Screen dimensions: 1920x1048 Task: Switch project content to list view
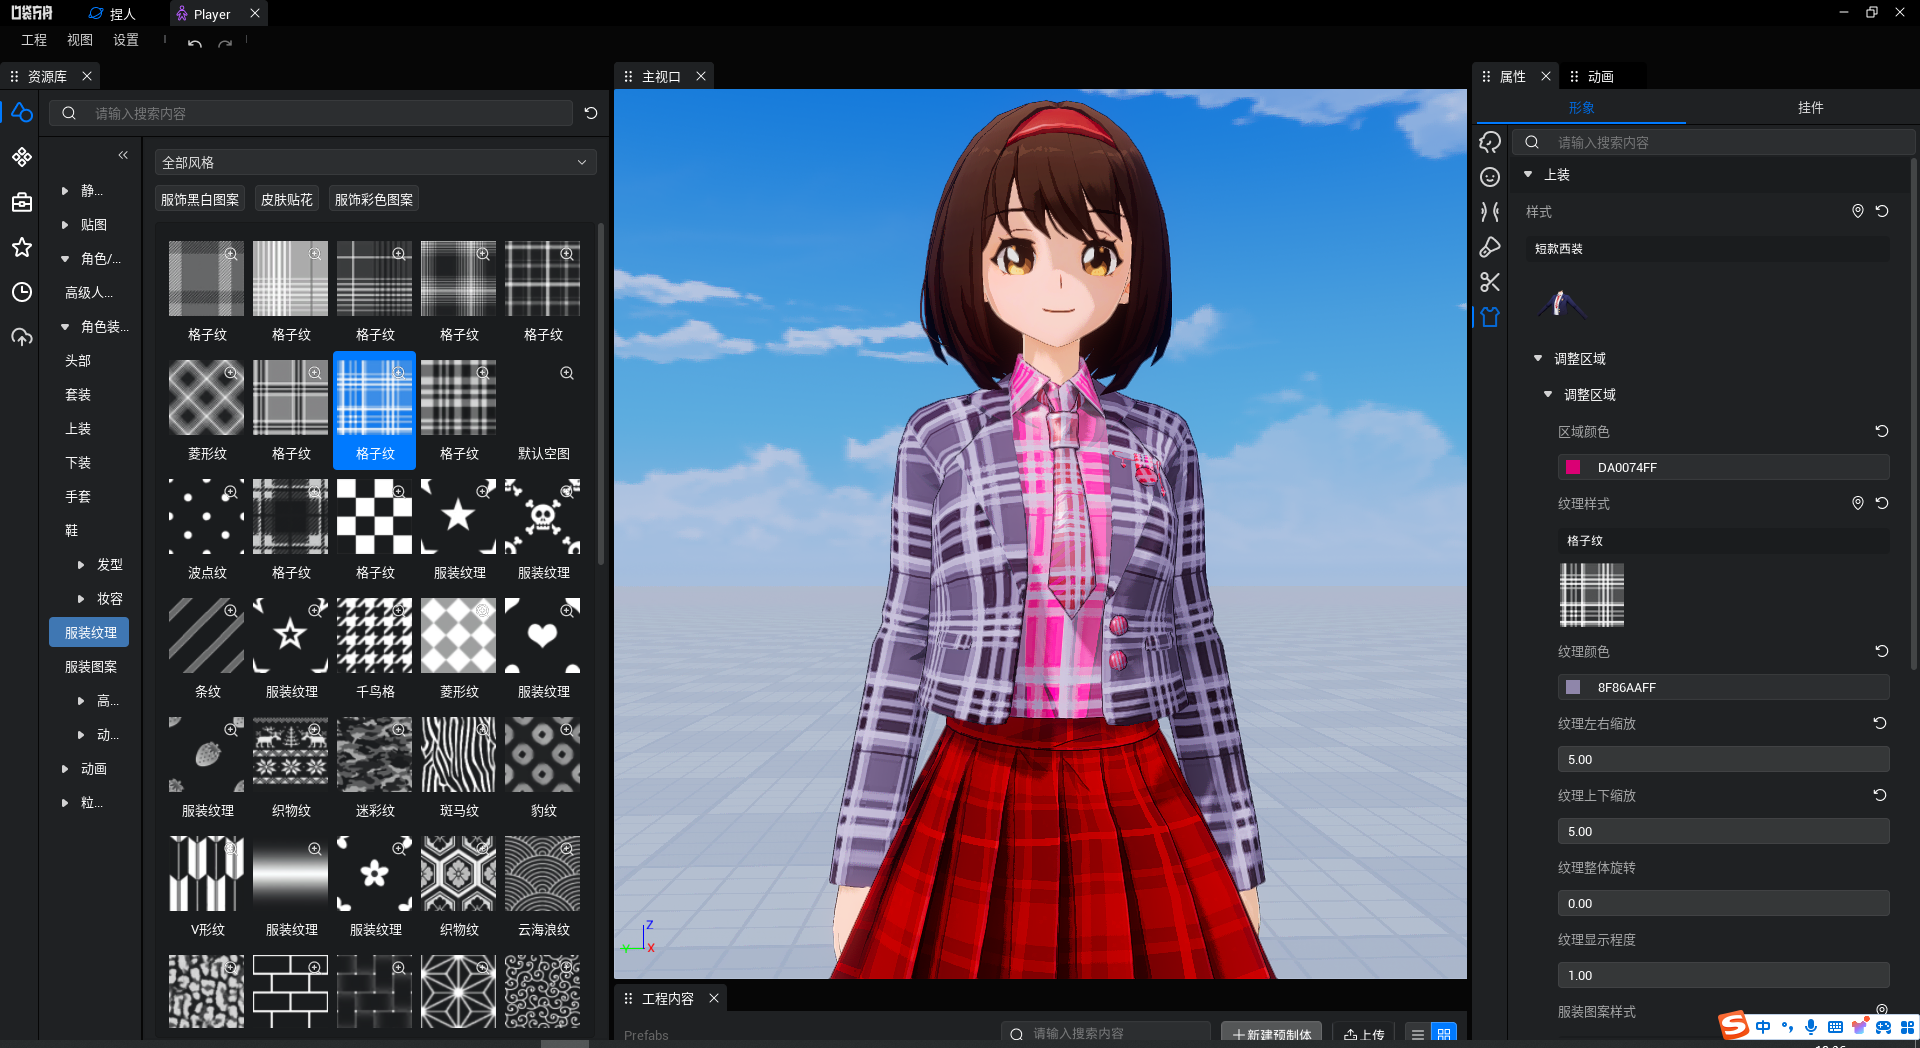(1418, 1034)
